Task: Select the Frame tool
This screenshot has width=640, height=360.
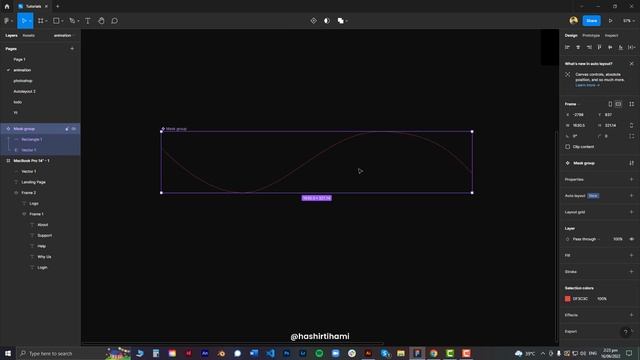Action: 41,21
